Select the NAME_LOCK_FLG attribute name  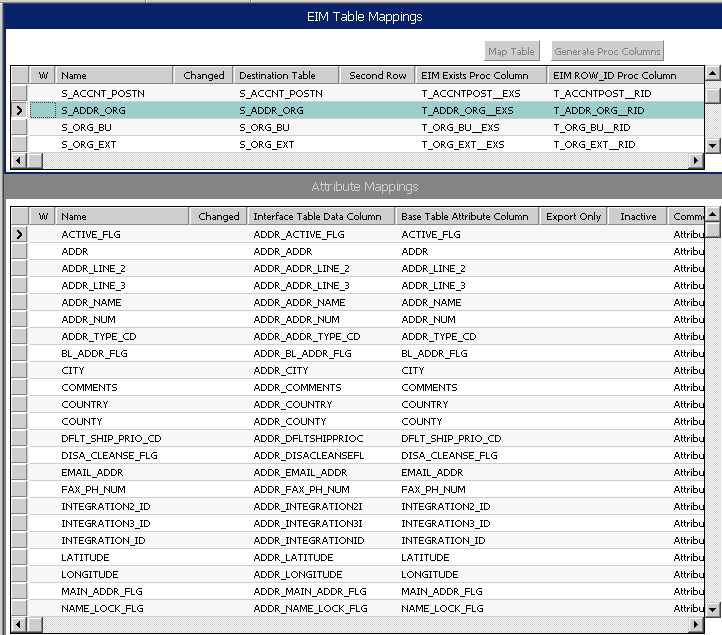[x=102, y=608]
